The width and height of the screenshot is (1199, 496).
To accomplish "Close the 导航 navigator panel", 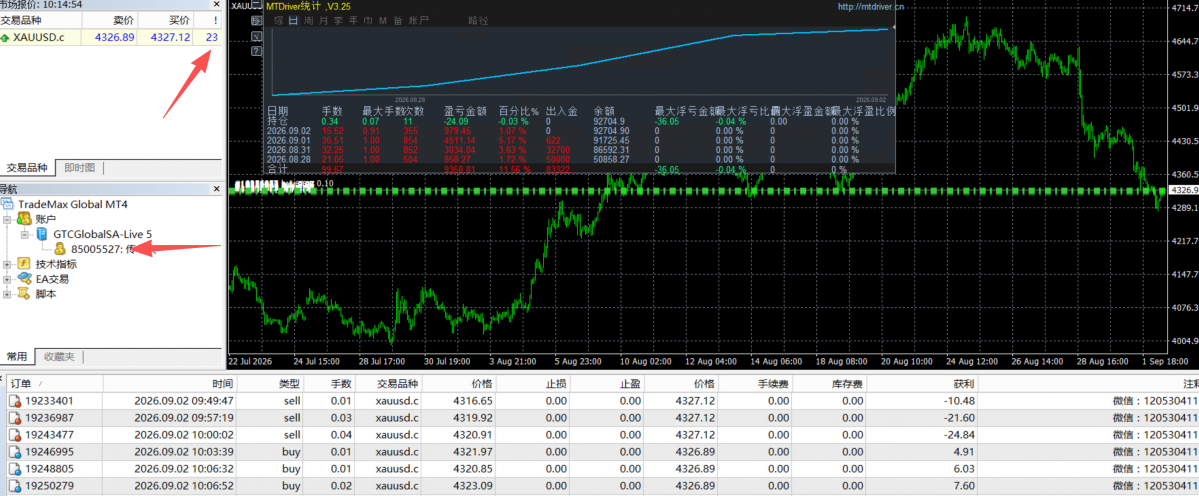I will click(216, 189).
